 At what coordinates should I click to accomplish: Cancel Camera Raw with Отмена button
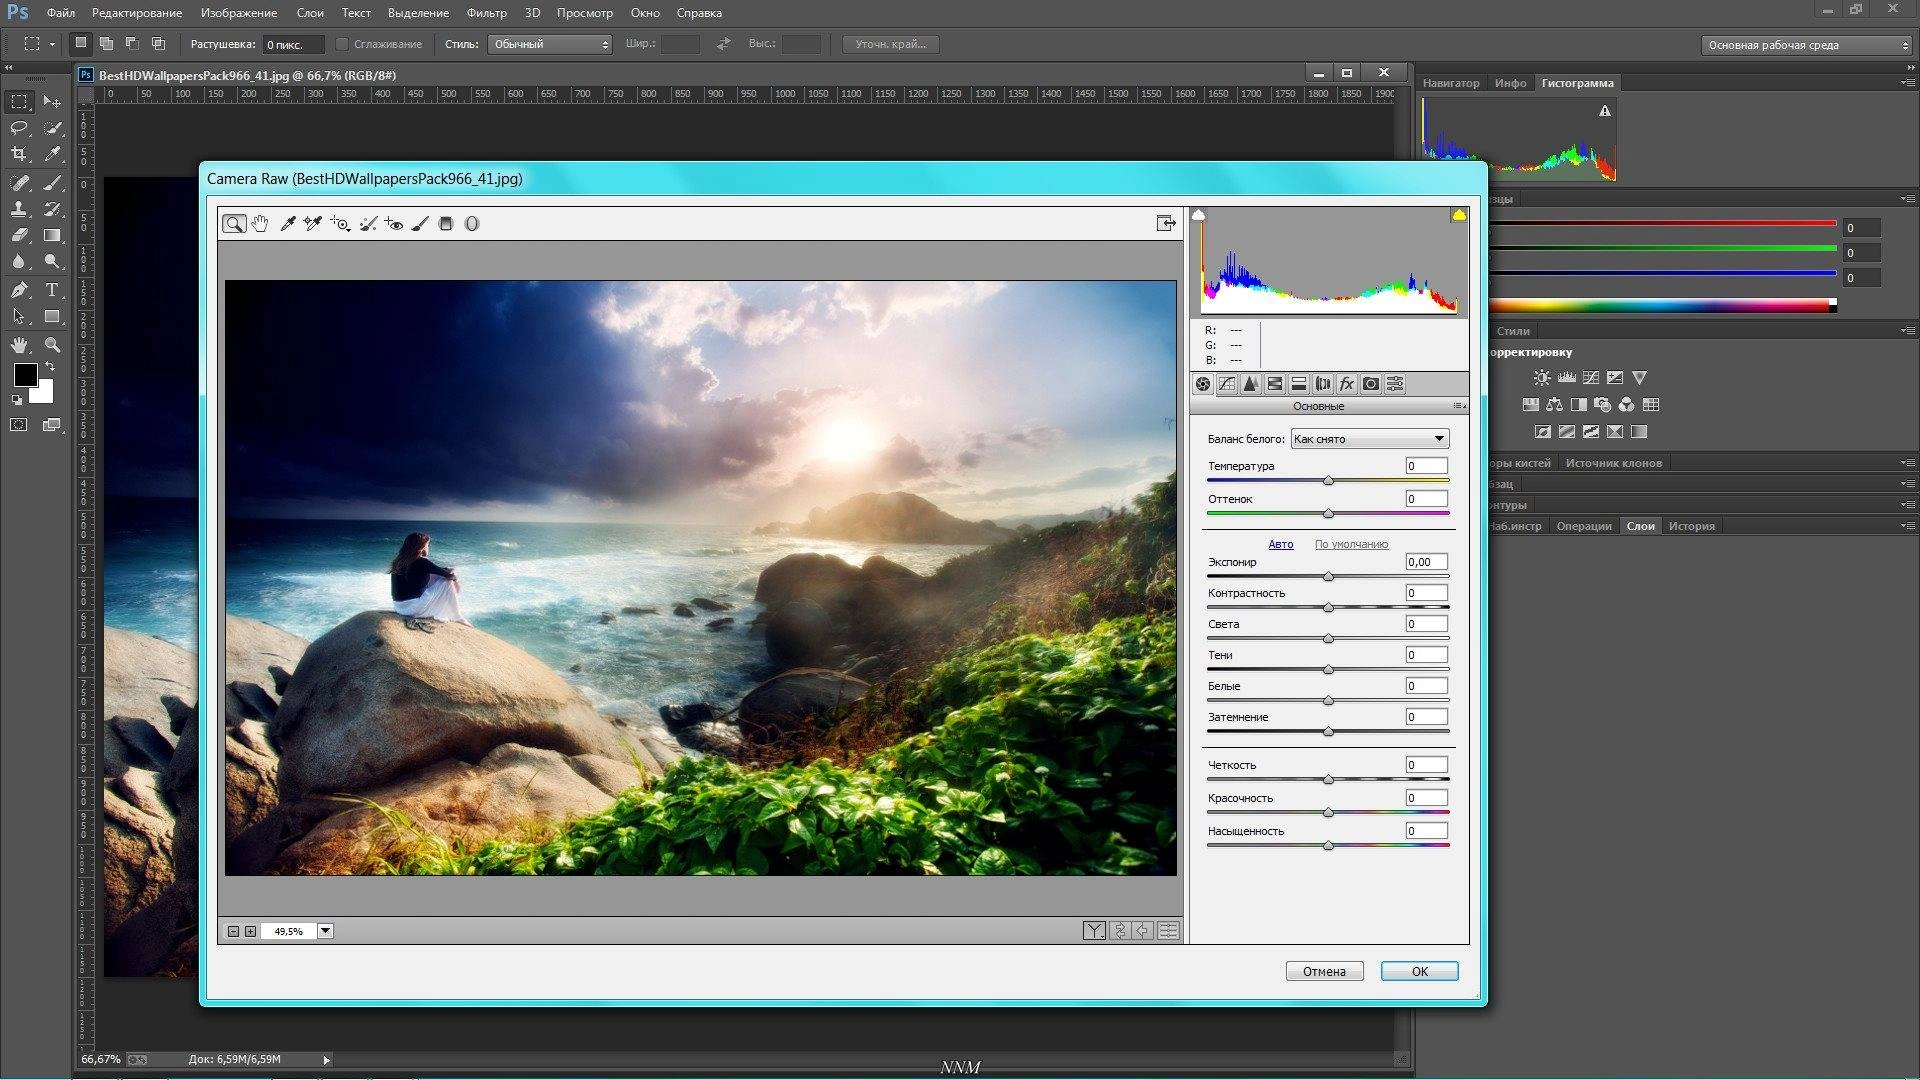(1324, 971)
